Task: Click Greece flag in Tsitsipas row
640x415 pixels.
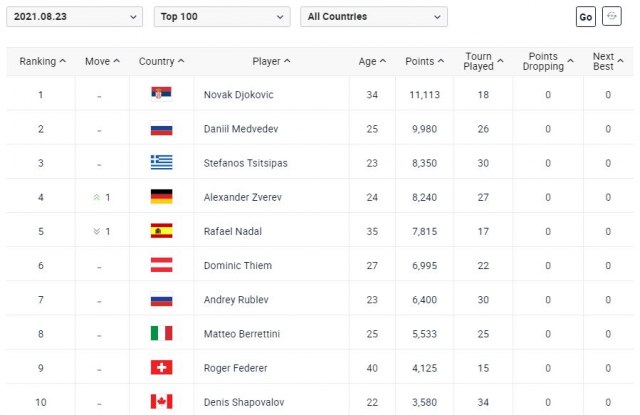Action: (161, 163)
